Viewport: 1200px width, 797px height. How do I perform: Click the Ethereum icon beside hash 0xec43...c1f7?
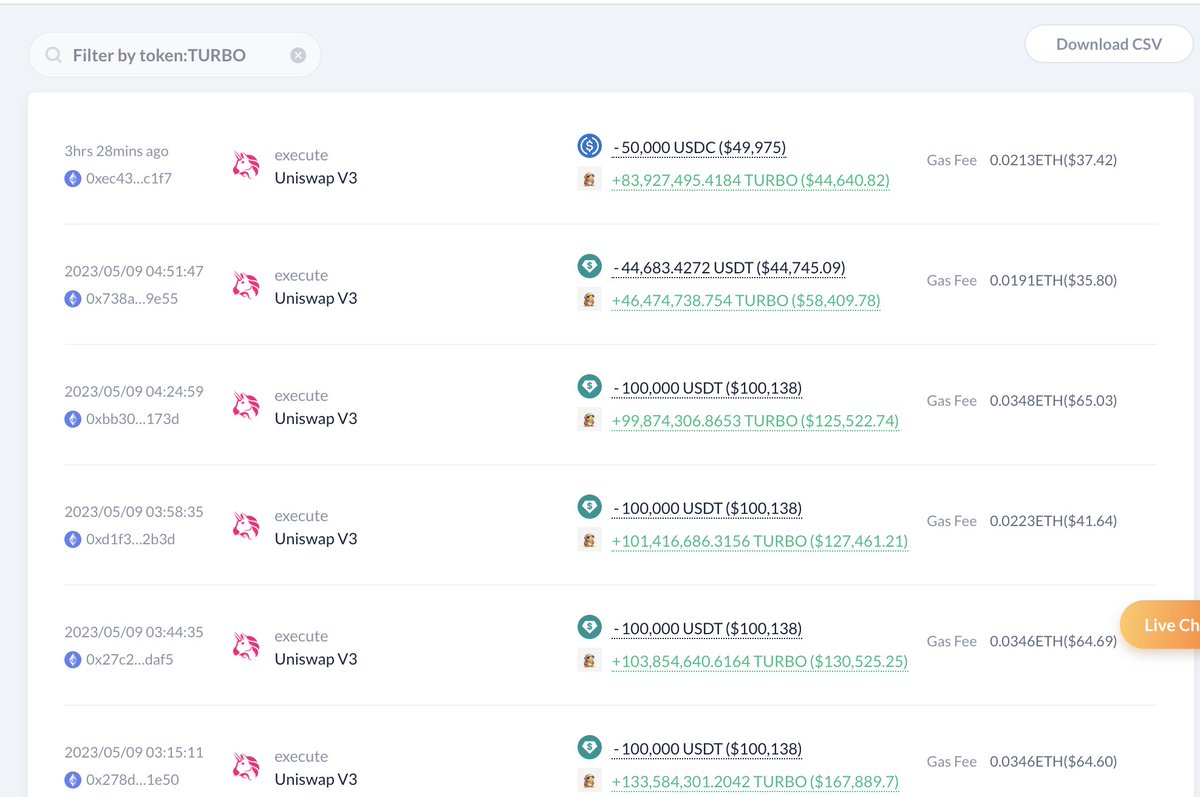(70, 178)
